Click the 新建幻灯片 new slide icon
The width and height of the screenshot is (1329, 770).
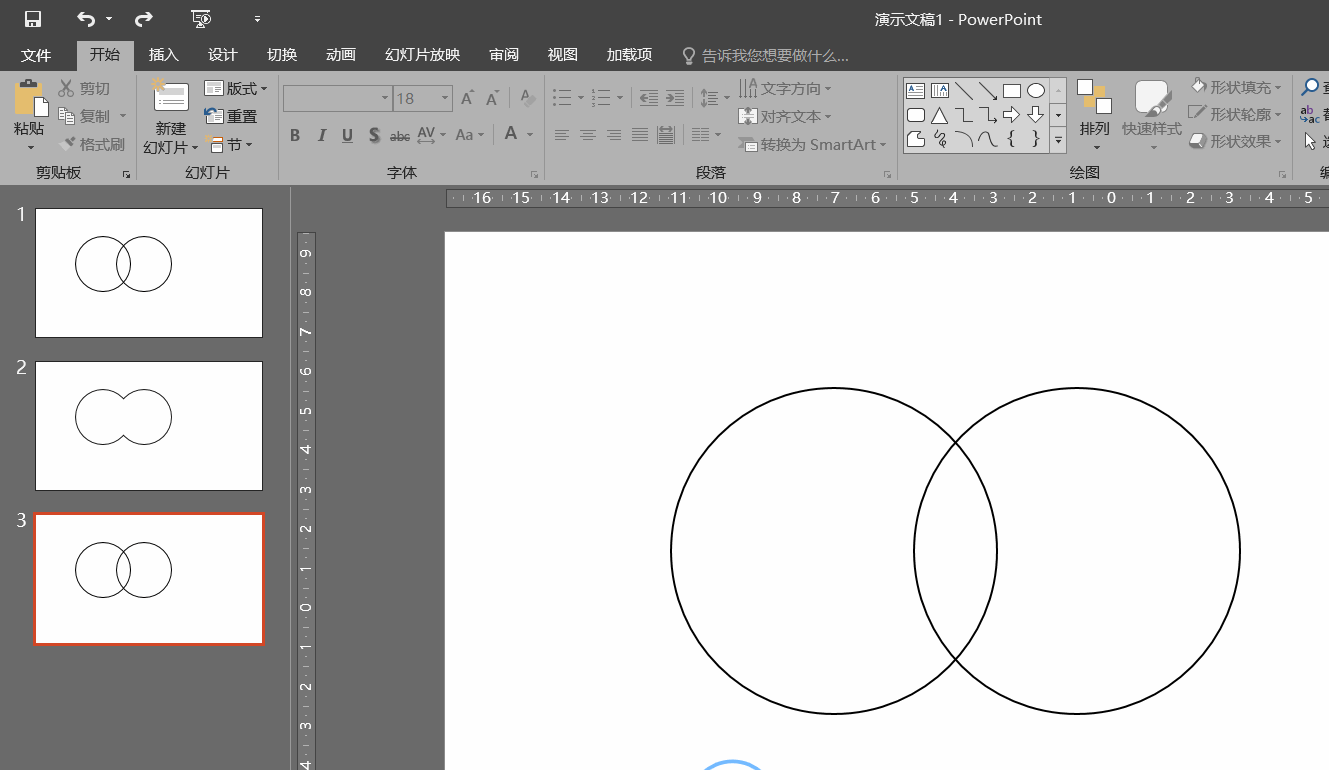click(x=171, y=98)
